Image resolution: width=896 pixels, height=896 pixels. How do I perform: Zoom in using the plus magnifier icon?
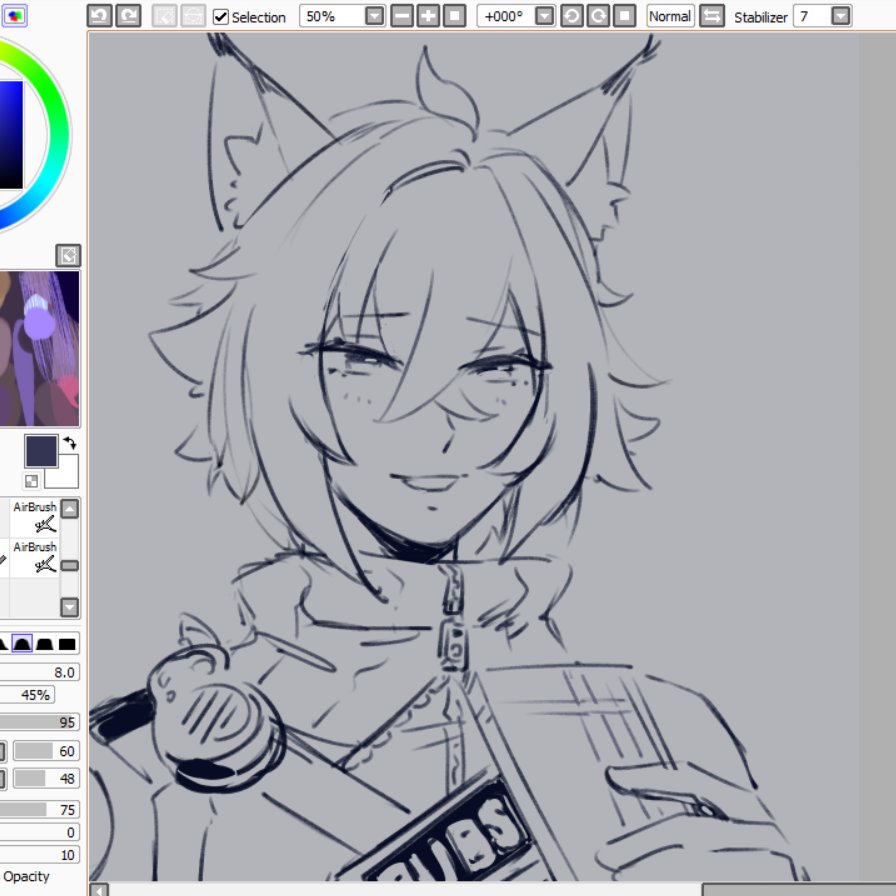coord(427,16)
